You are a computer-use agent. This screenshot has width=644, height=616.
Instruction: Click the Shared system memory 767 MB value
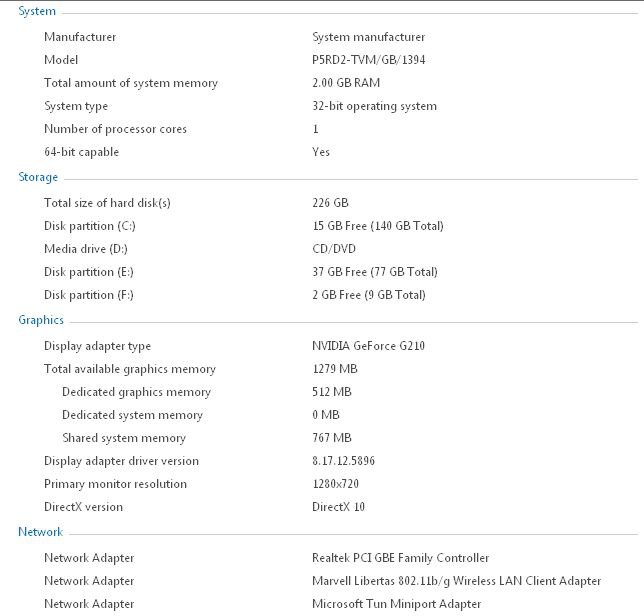(332, 438)
